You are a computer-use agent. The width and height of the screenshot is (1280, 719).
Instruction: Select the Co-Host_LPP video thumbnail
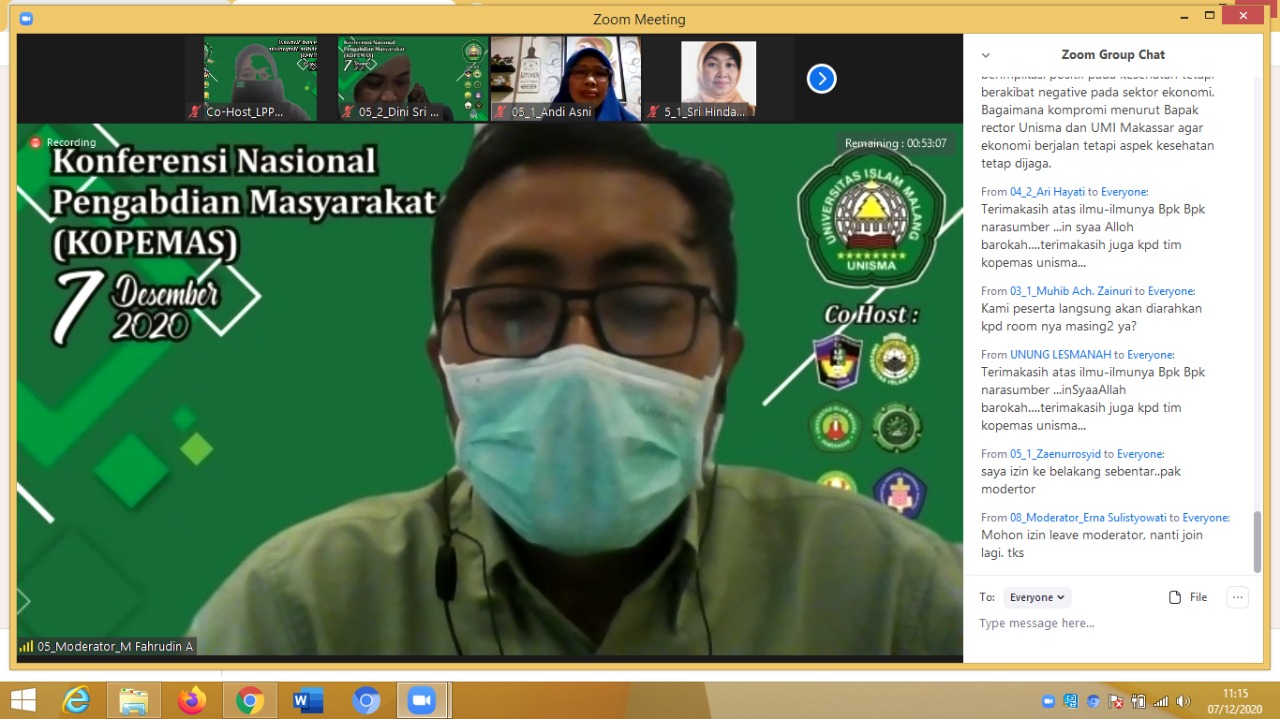[x=260, y=79]
